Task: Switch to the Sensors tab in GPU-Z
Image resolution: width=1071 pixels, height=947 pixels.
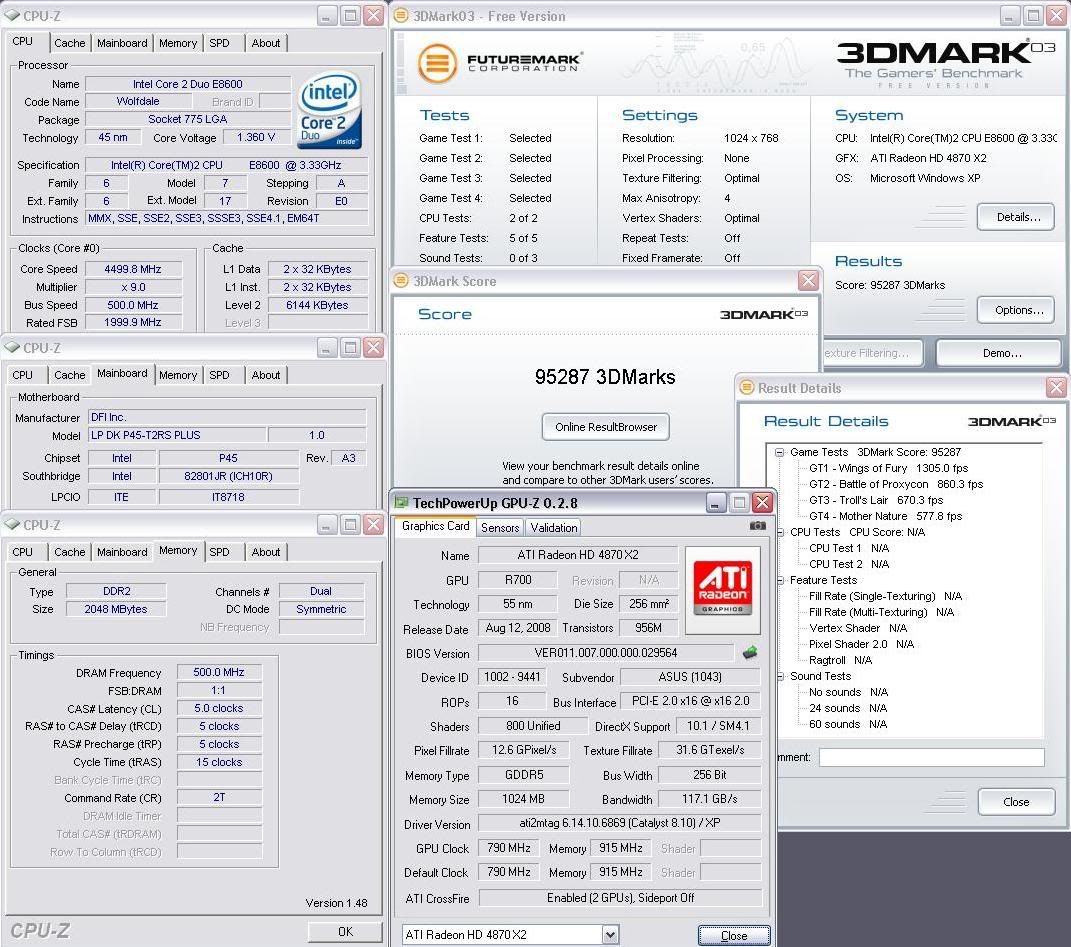Action: pyautogui.click(x=500, y=528)
